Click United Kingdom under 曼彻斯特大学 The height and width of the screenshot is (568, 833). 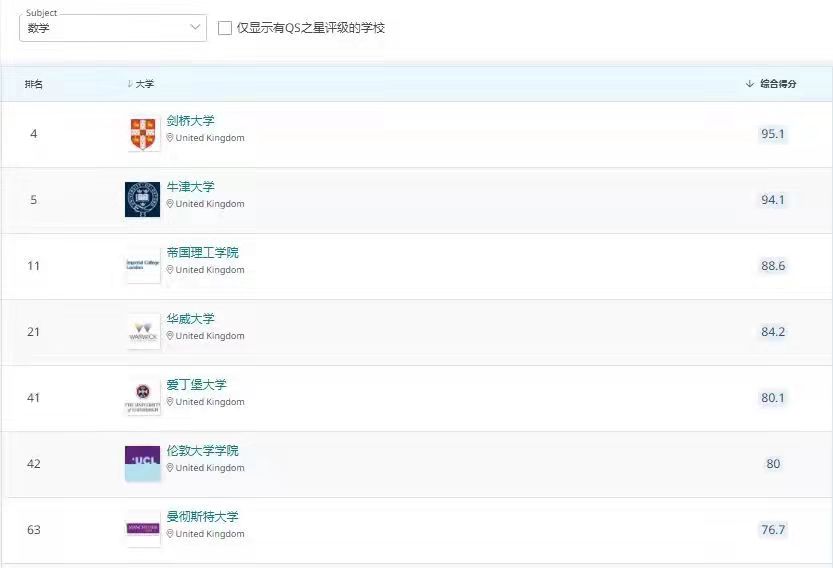pos(210,533)
